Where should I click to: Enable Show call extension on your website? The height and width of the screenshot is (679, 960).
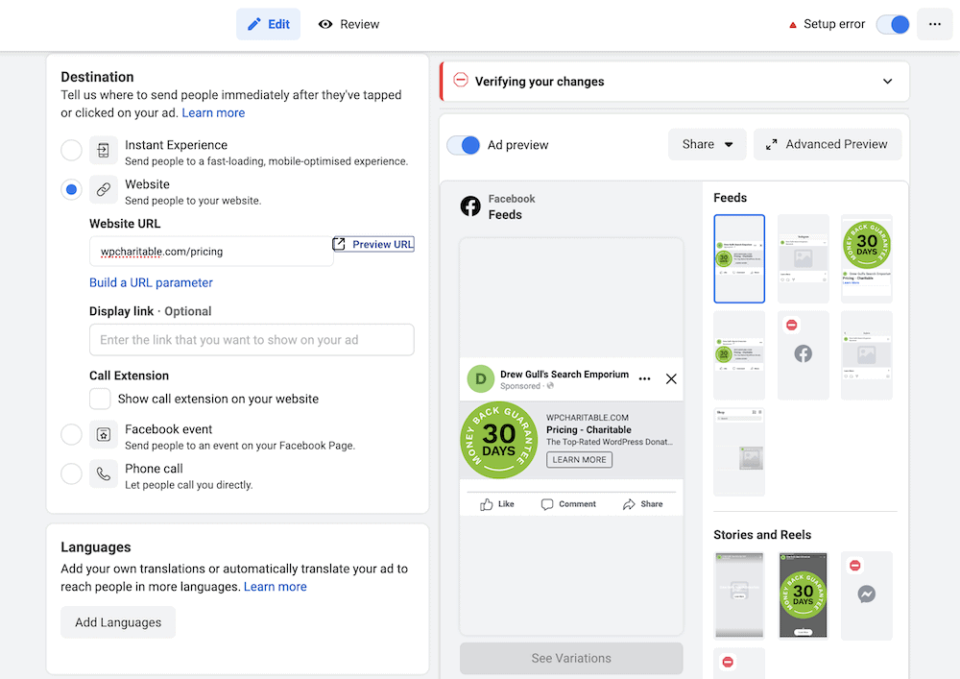(100, 399)
